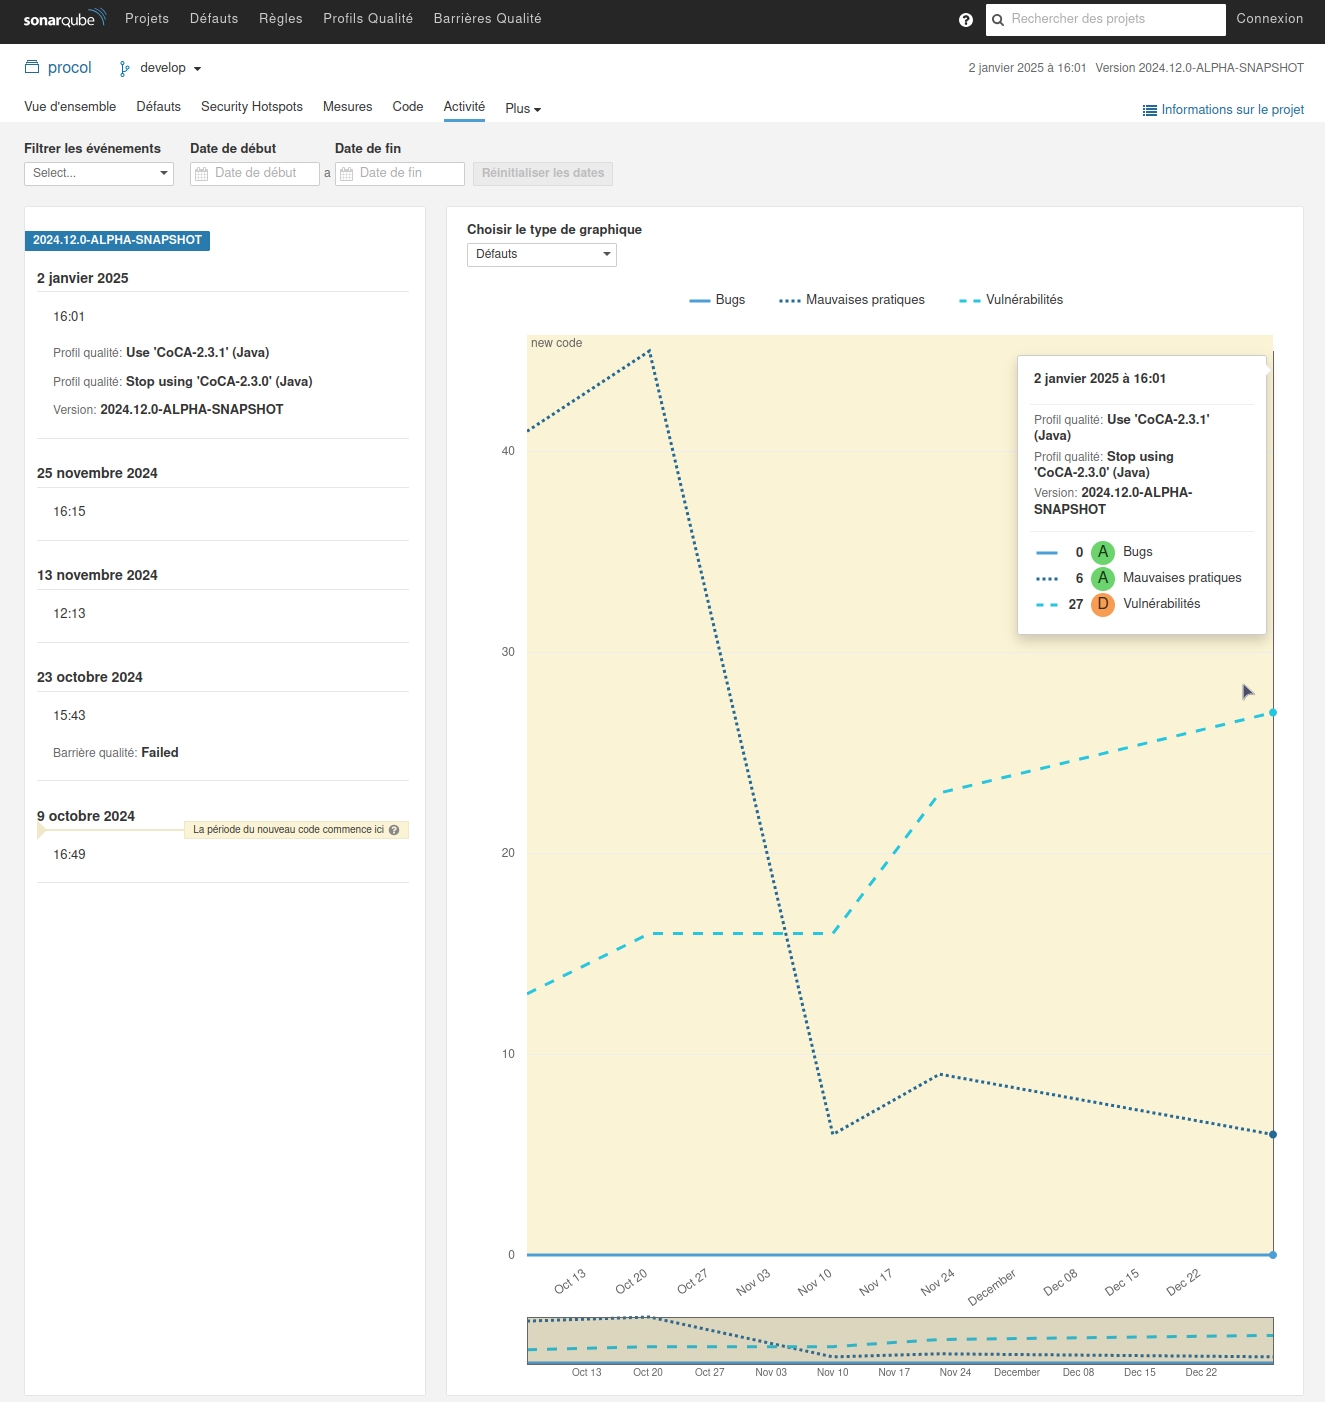Viewport: 1325px width, 1402px height.
Task: Click the 2024.12.0-ALPHA-SNAPSHOT version badge
Action: point(117,240)
